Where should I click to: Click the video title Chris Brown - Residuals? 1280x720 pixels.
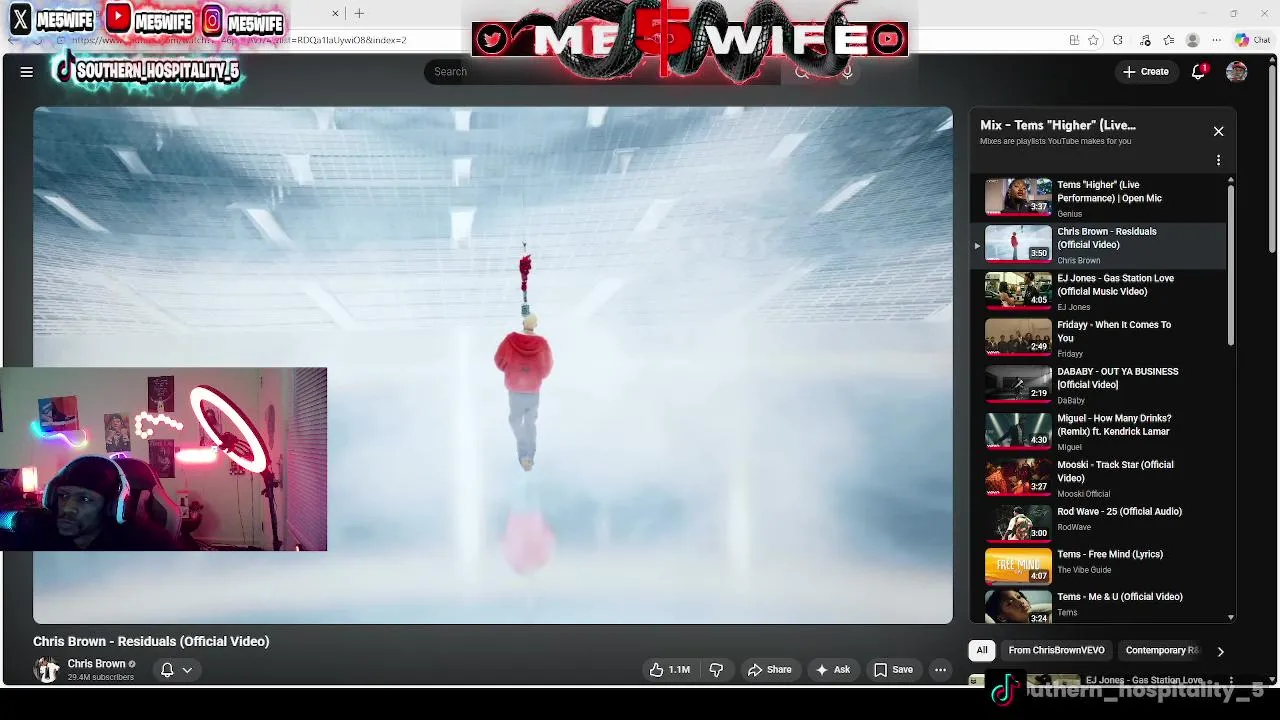pos(151,641)
